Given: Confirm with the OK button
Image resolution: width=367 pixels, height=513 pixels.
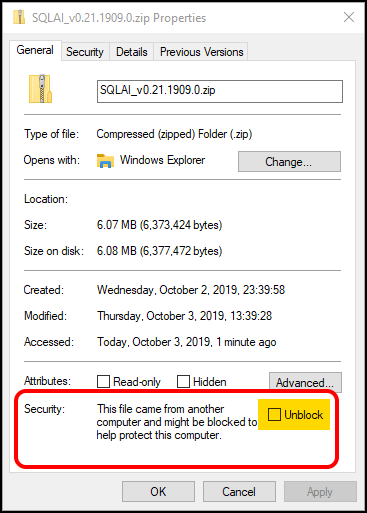Looking at the screenshot, I should point(158,491).
